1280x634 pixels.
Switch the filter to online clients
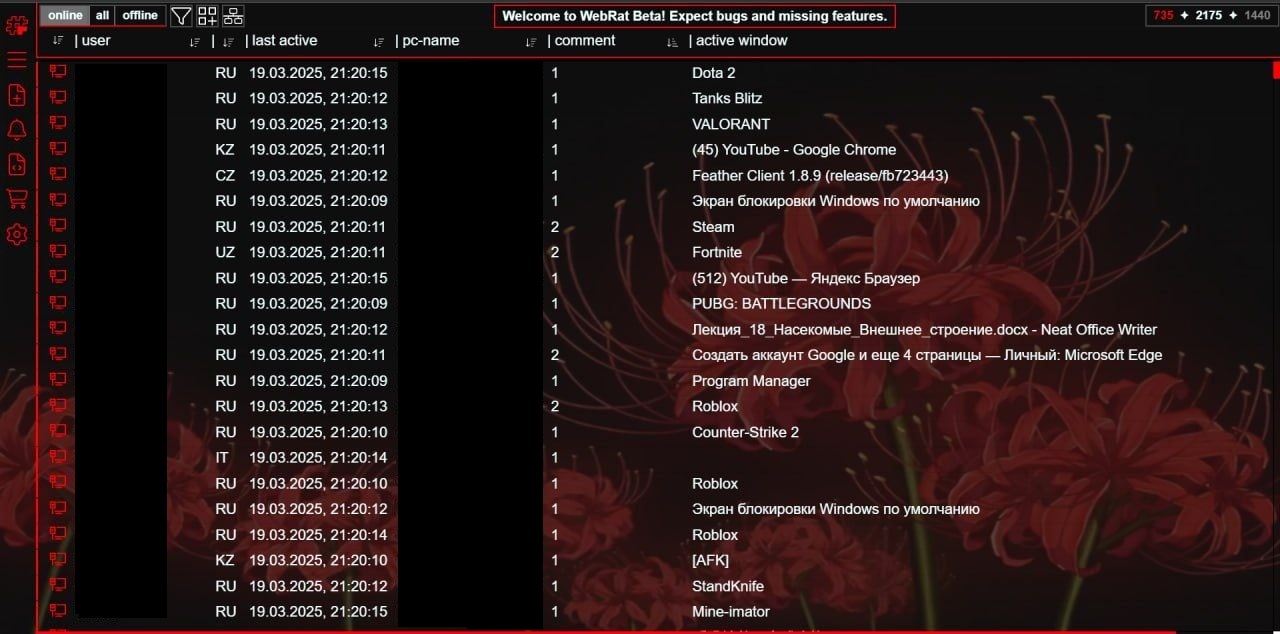[66, 15]
